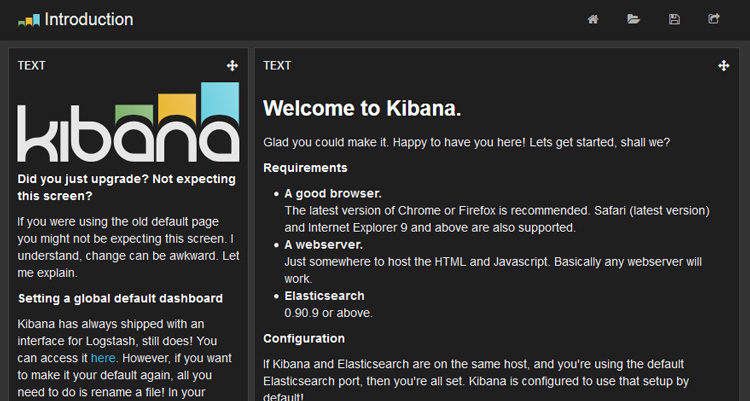
Task: Click the large Kibana logo image
Action: (x=129, y=124)
